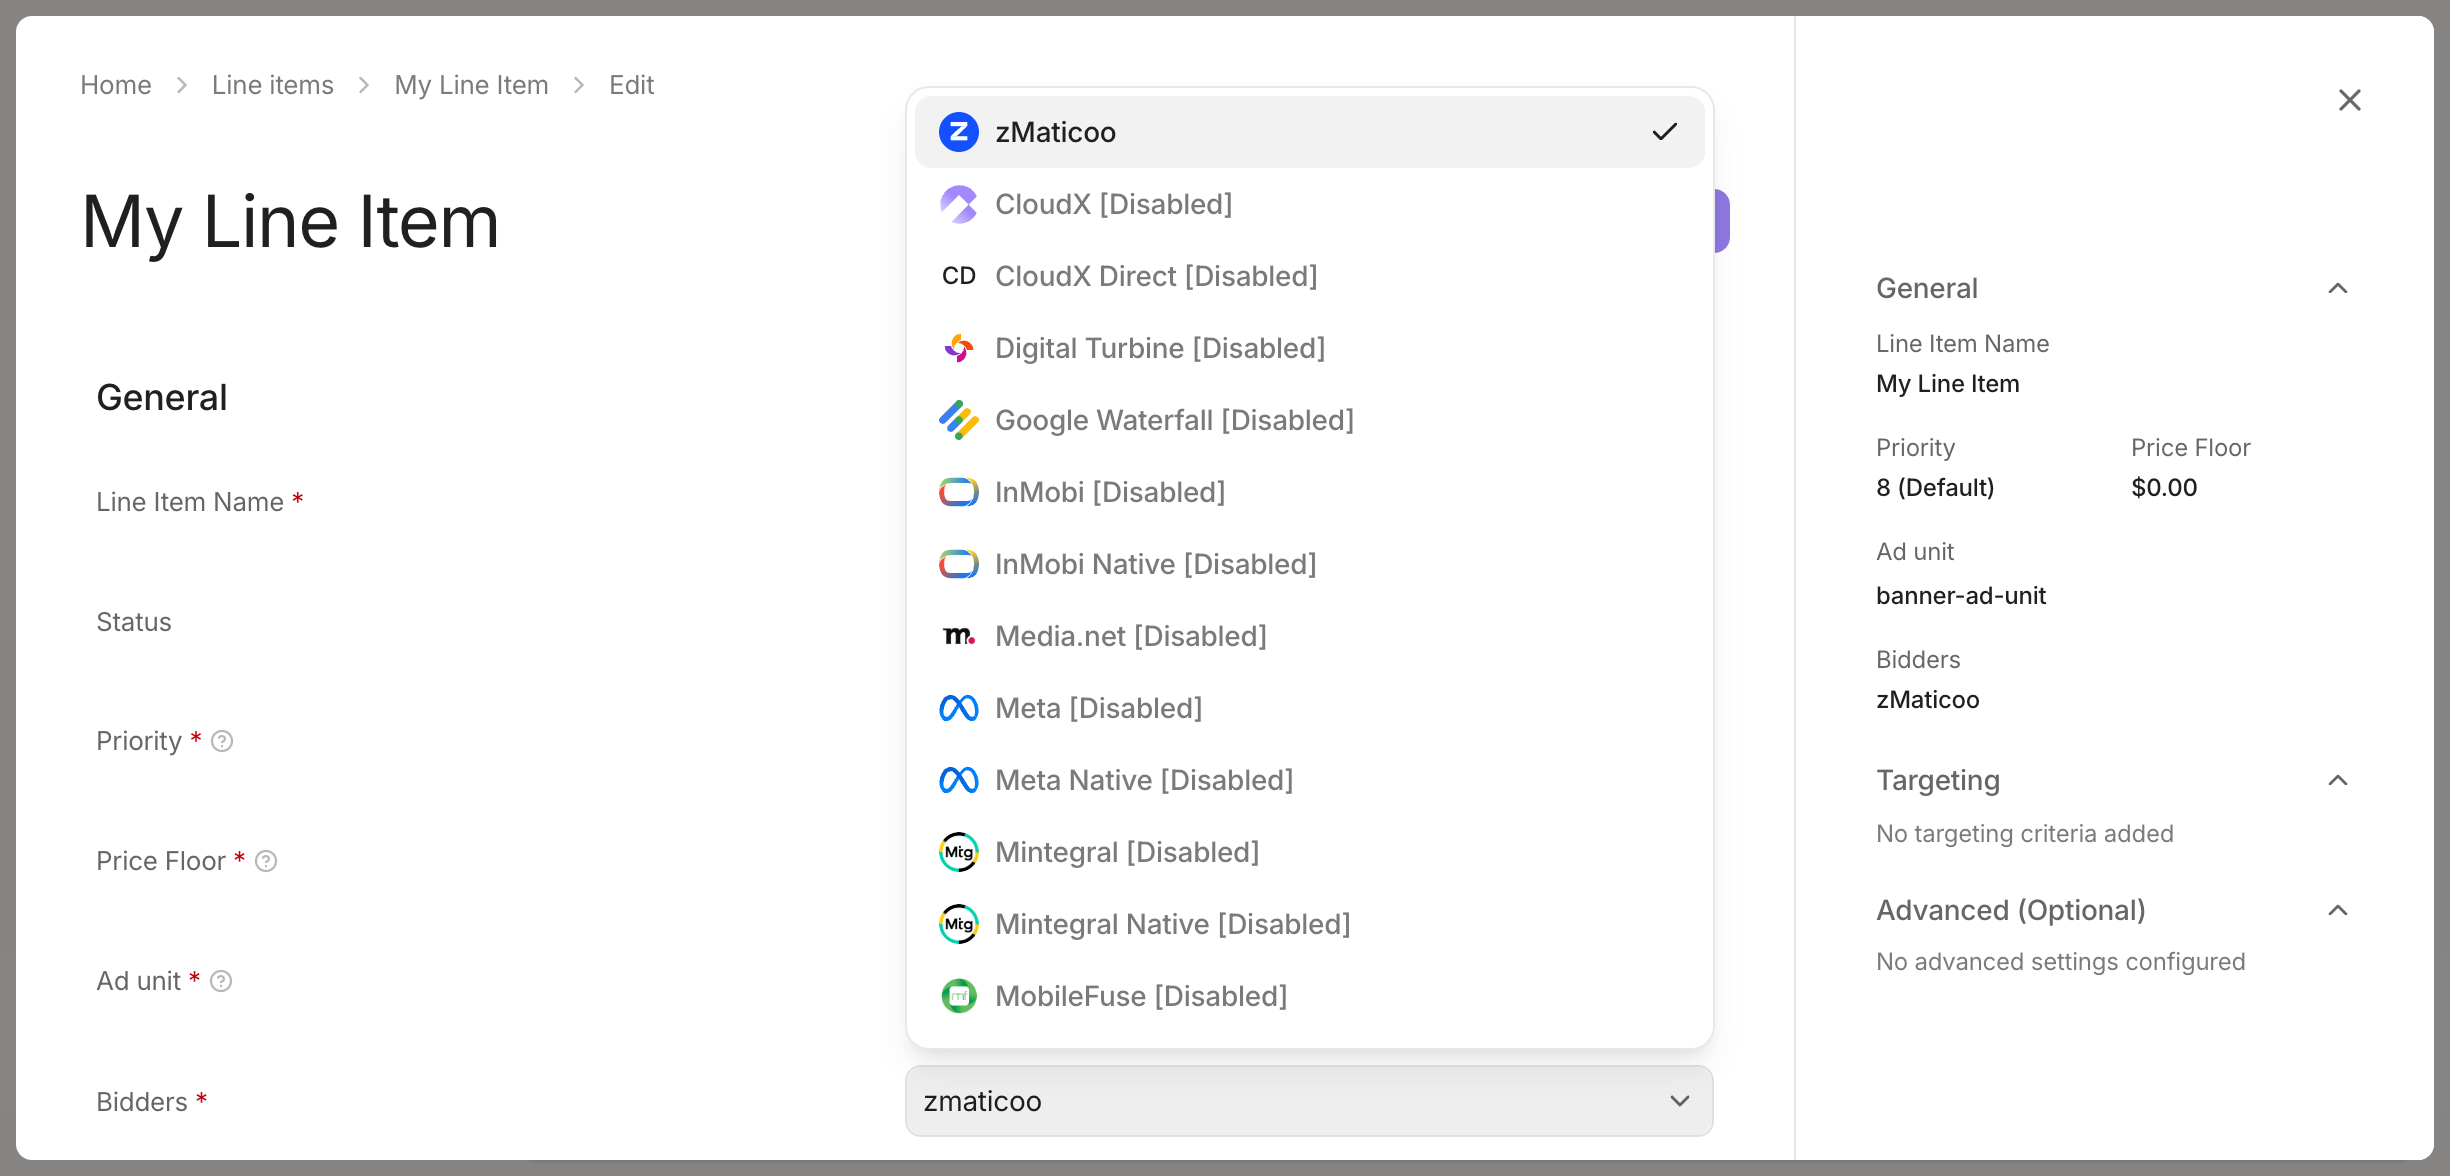This screenshot has height=1176, width=2450.
Task: Pick Mintegral Native [Disabled] option
Action: (x=1309, y=924)
